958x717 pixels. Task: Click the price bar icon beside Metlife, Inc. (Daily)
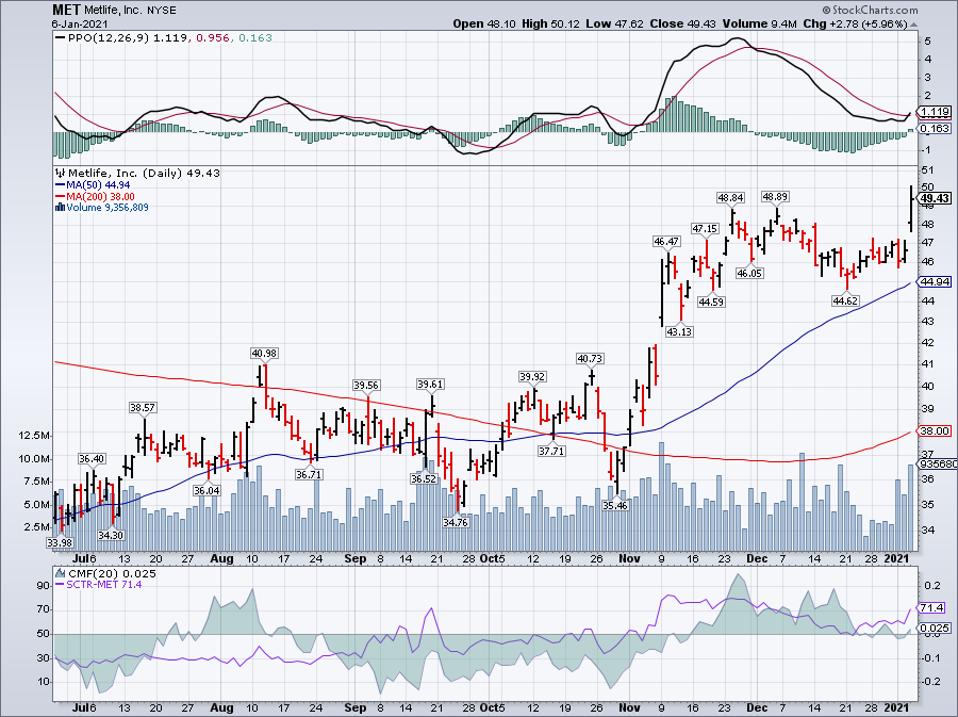coord(60,173)
